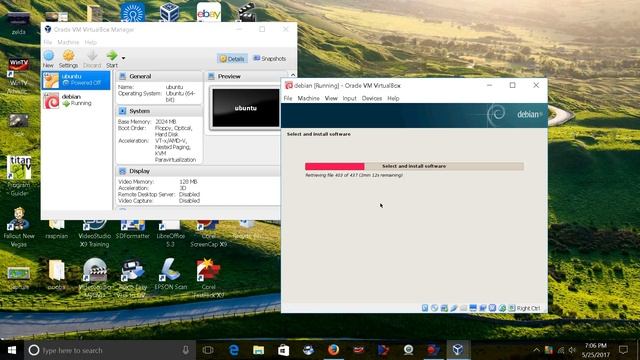Click the taskbar search box
Image resolution: width=640 pixels, height=360 pixels.
click(110, 350)
